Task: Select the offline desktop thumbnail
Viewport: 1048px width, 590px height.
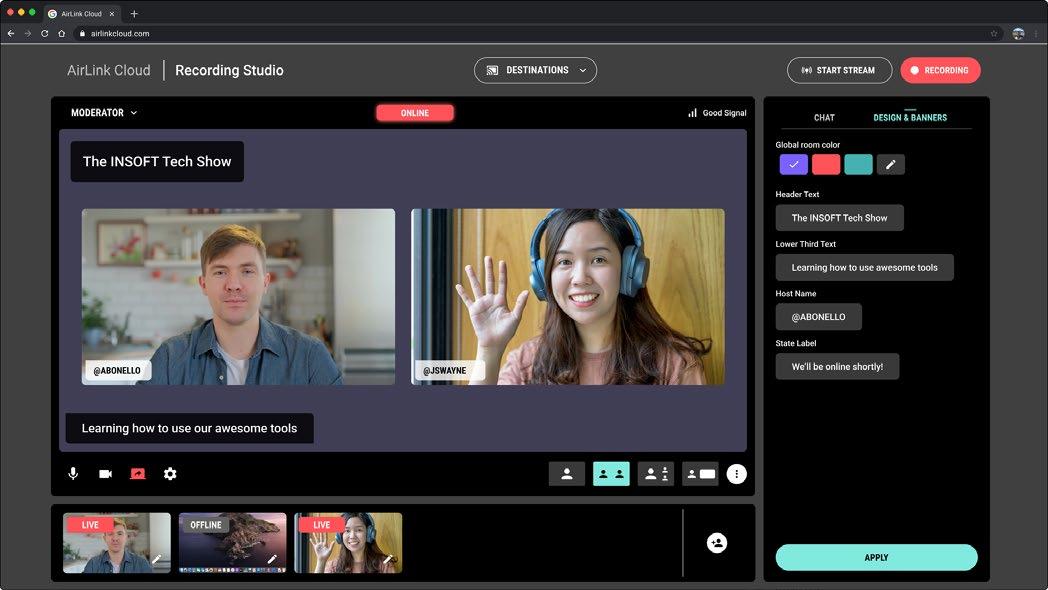Action: (x=233, y=543)
